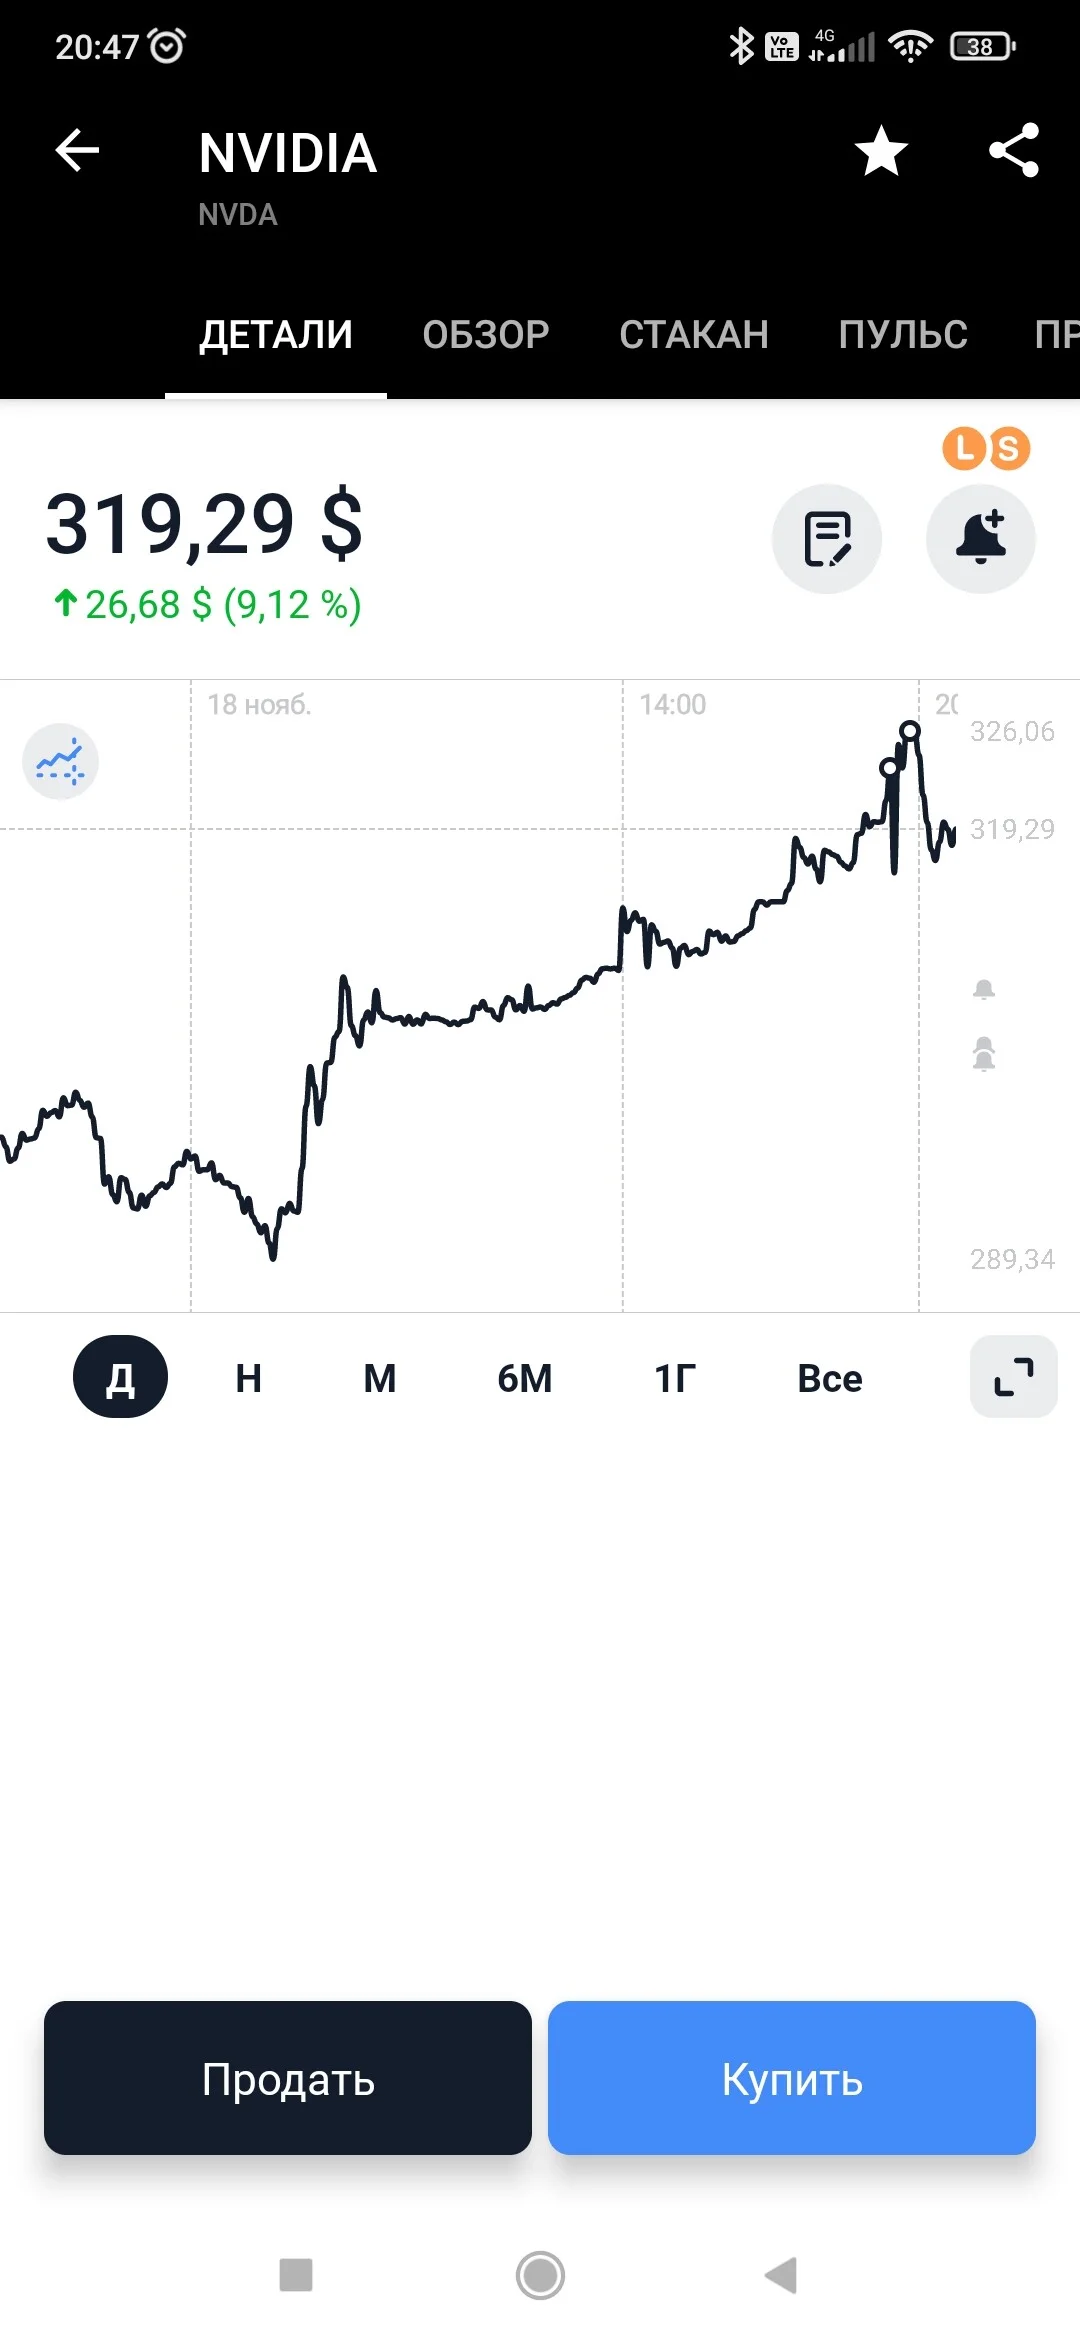The width and height of the screenshot is (1080, 2340).
Task: Open the notes icon button
Action: tap(827, 539)
